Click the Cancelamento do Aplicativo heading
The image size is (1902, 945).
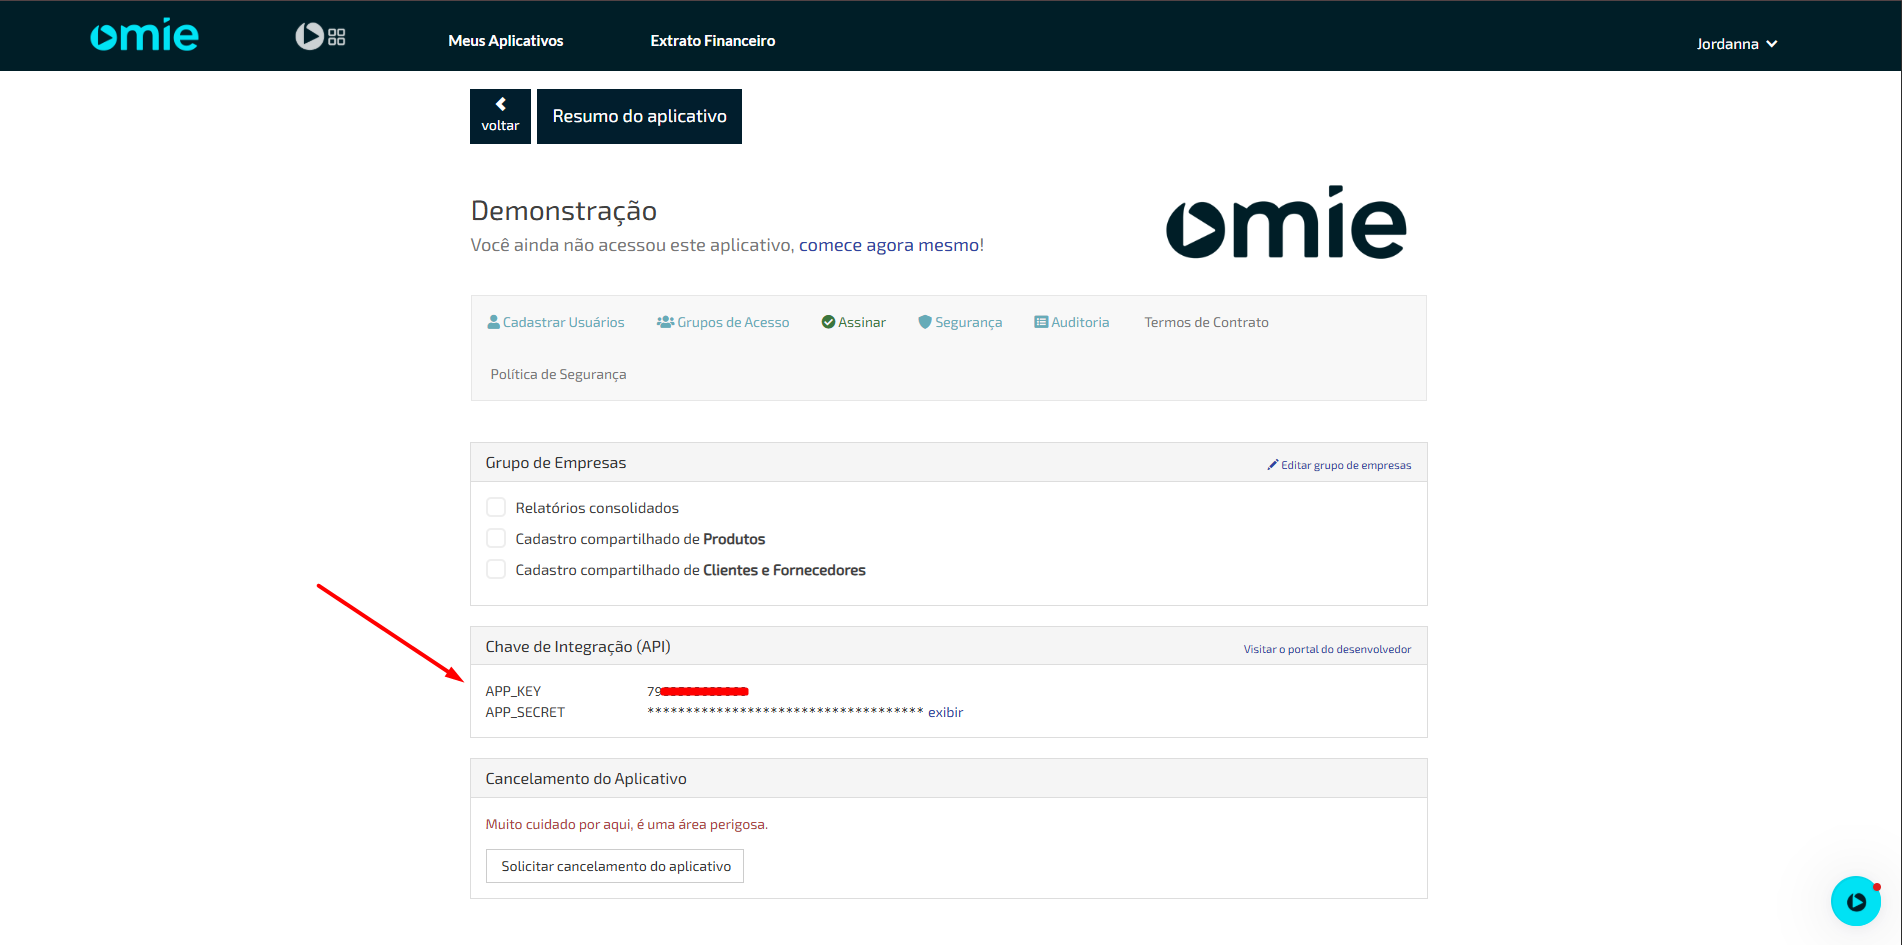[586, 779]
